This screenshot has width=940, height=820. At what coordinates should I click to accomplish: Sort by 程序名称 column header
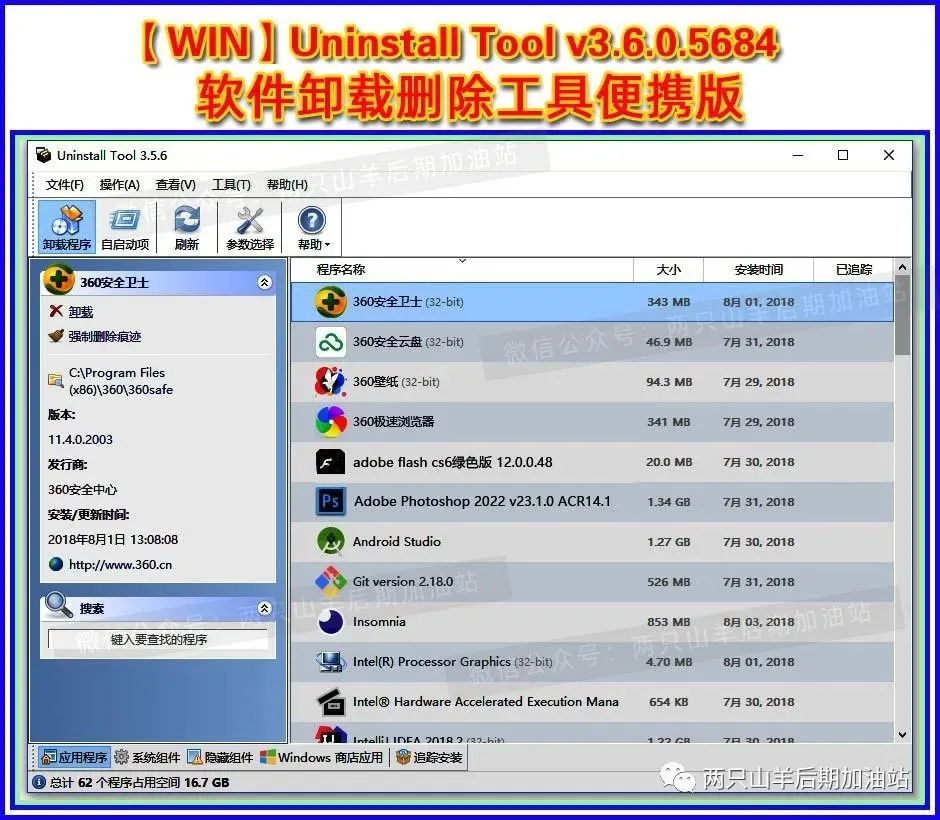coord(341,270)
